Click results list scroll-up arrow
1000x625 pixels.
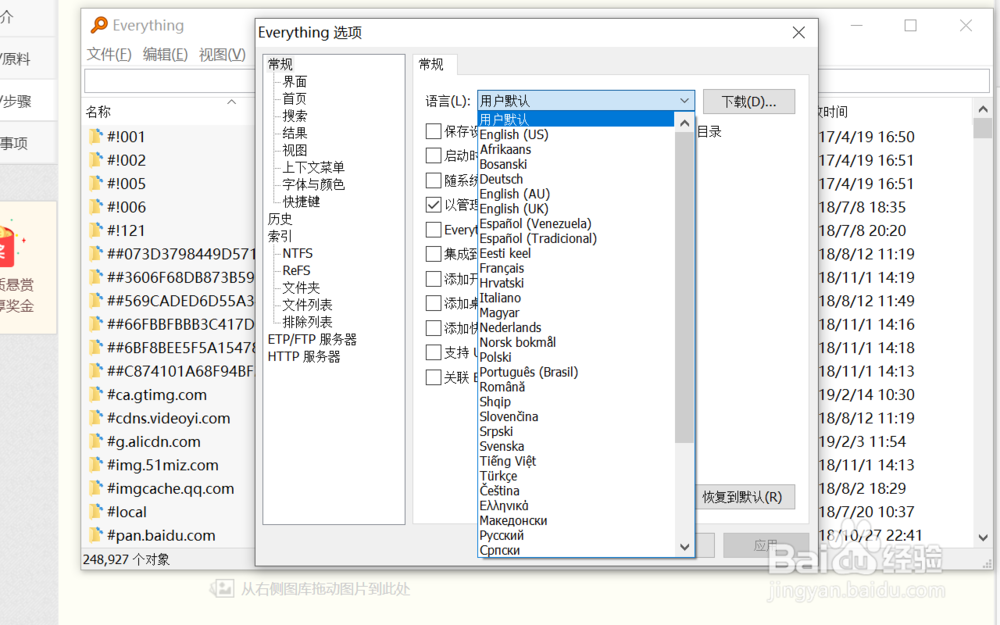click(983, 110)
